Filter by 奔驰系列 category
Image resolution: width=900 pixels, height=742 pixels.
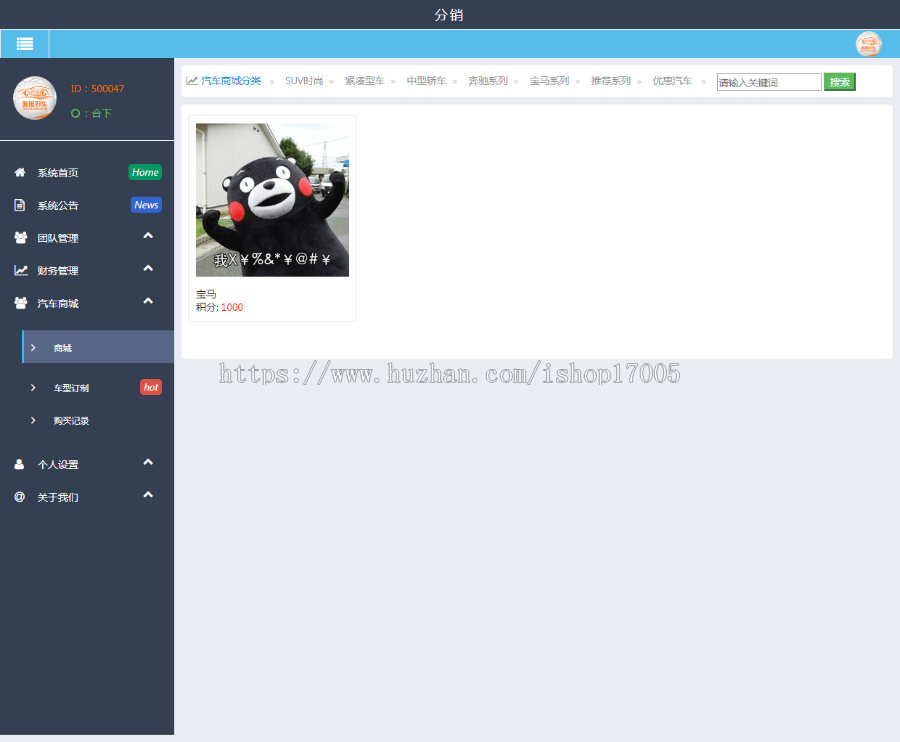(488, 81)
